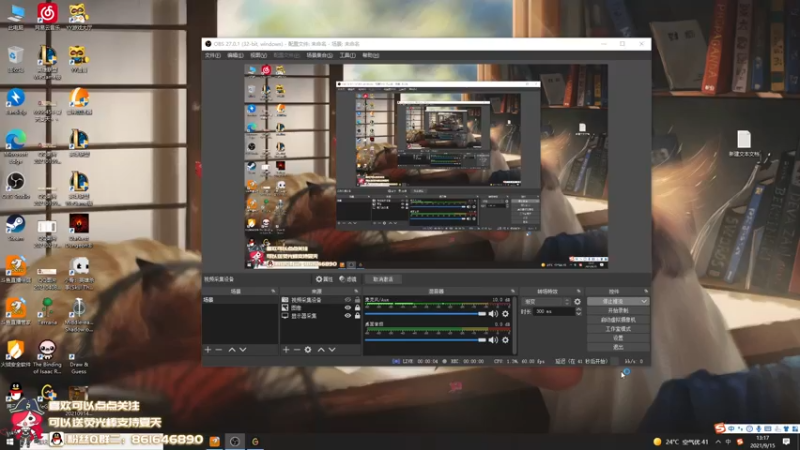Open Edit menu in OBS
The width and height of the screenshot is (800, 450).
click(235, 55)
